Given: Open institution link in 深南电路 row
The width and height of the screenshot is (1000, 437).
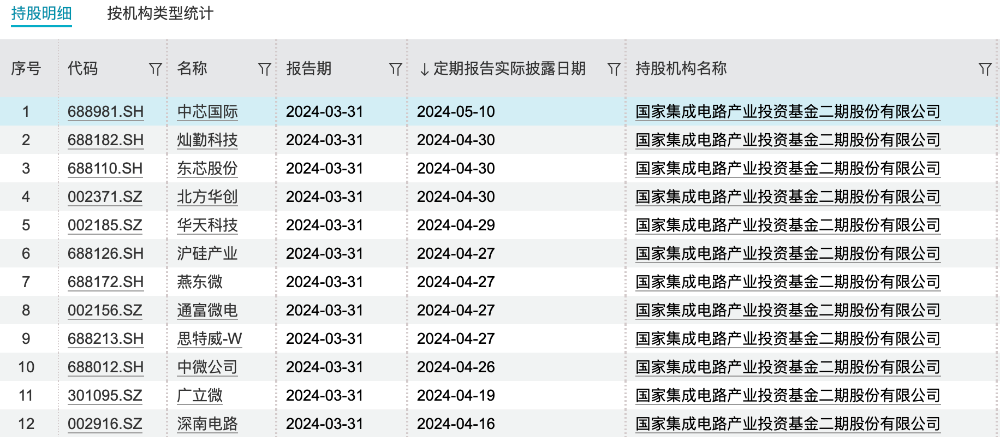Looking at the screenshot, I should pyautogui.click(x=788, y=424).
